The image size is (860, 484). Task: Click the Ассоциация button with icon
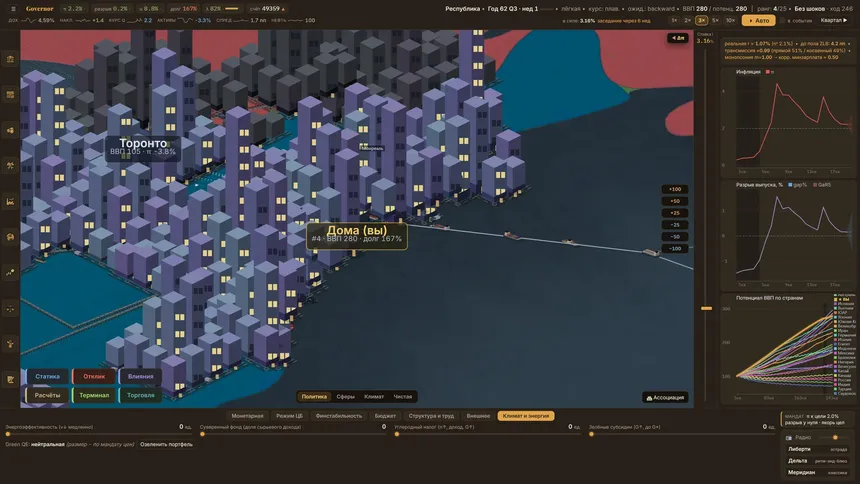pos(665,397)
